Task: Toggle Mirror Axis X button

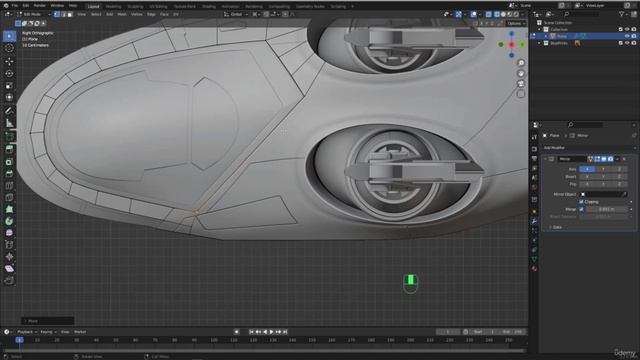Action: (x=587, y=169)
